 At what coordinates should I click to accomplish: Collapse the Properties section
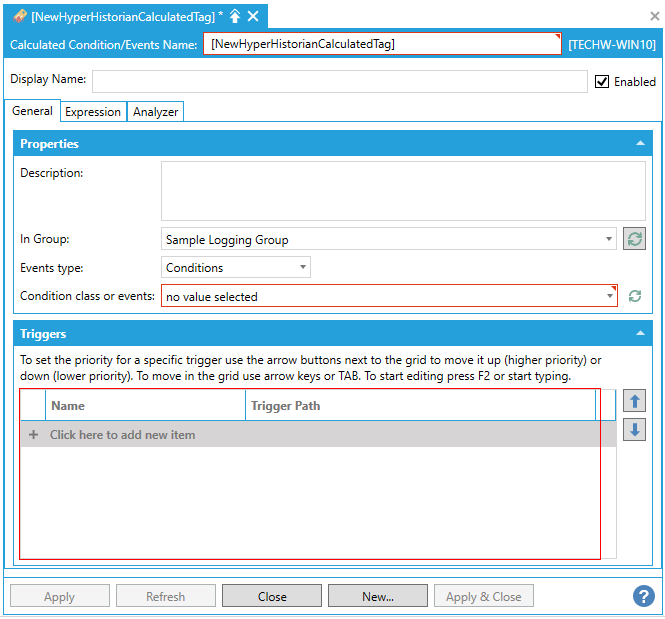[640, 144]
